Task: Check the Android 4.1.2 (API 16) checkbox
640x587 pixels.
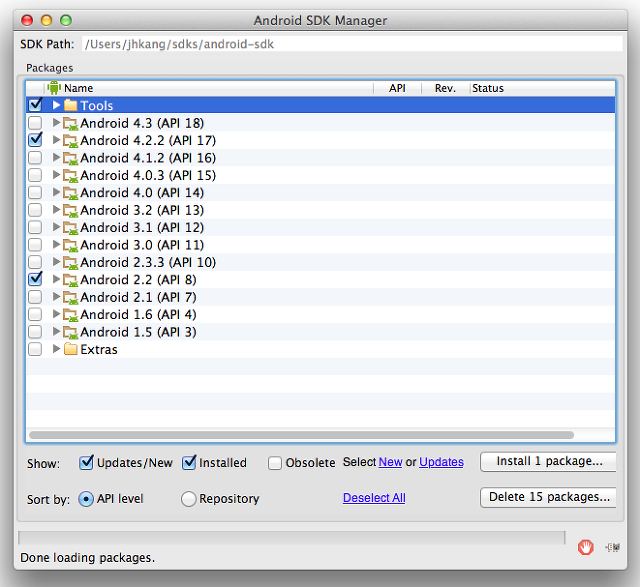Action: tap(35, 158)
